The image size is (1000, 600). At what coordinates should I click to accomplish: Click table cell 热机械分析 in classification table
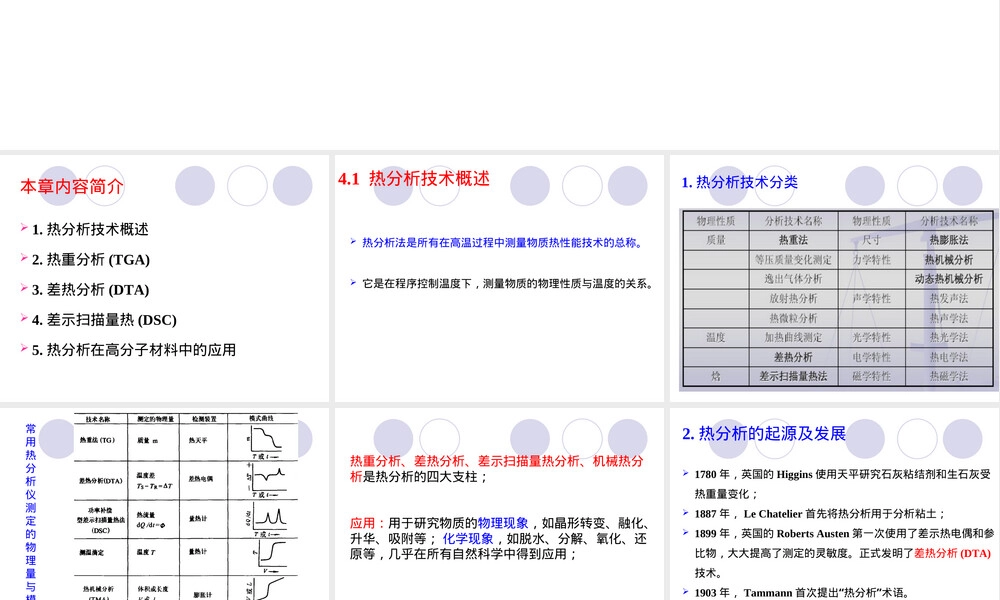[x=949, y=260]
